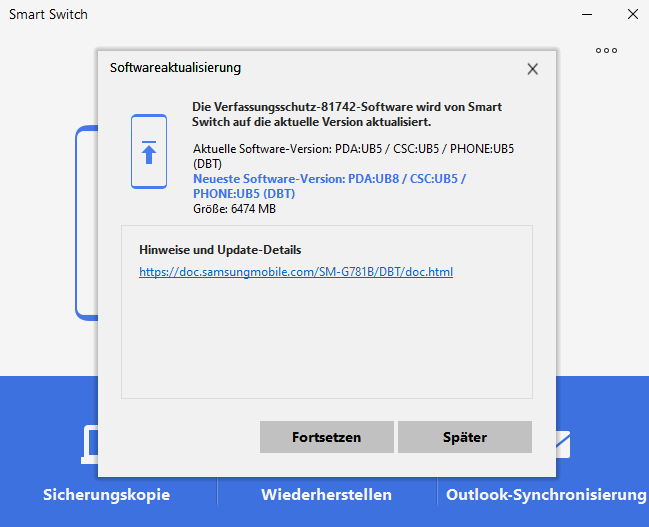The width and height of the screenshot is (649, 527).
Task: Click the 'Aktuelle Software-Version' line
Action: [x=353, y=156]
